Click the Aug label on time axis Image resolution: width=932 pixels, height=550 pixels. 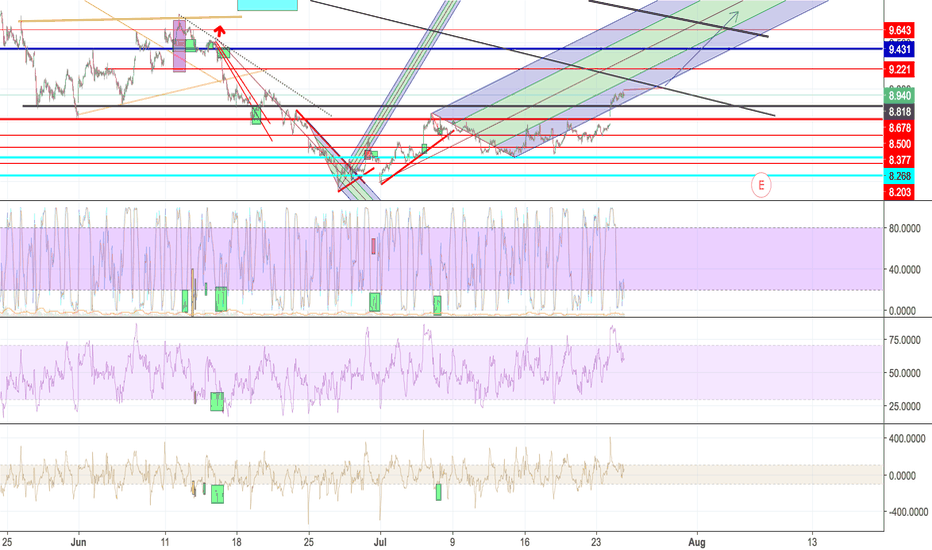(697, 542)
